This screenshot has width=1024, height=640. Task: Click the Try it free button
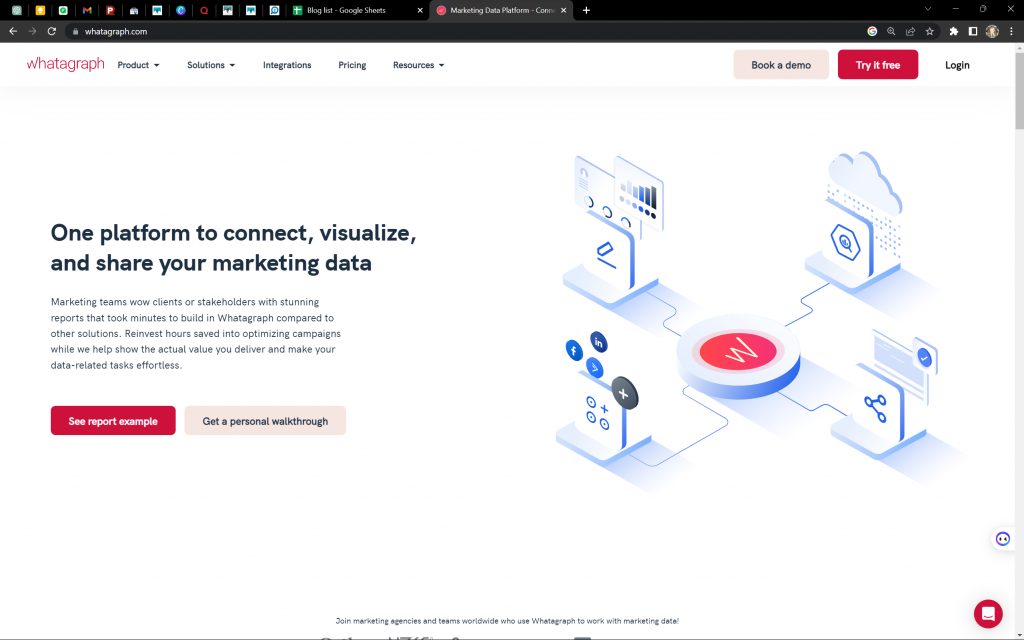pyautogui.click(x=878, y=65)
